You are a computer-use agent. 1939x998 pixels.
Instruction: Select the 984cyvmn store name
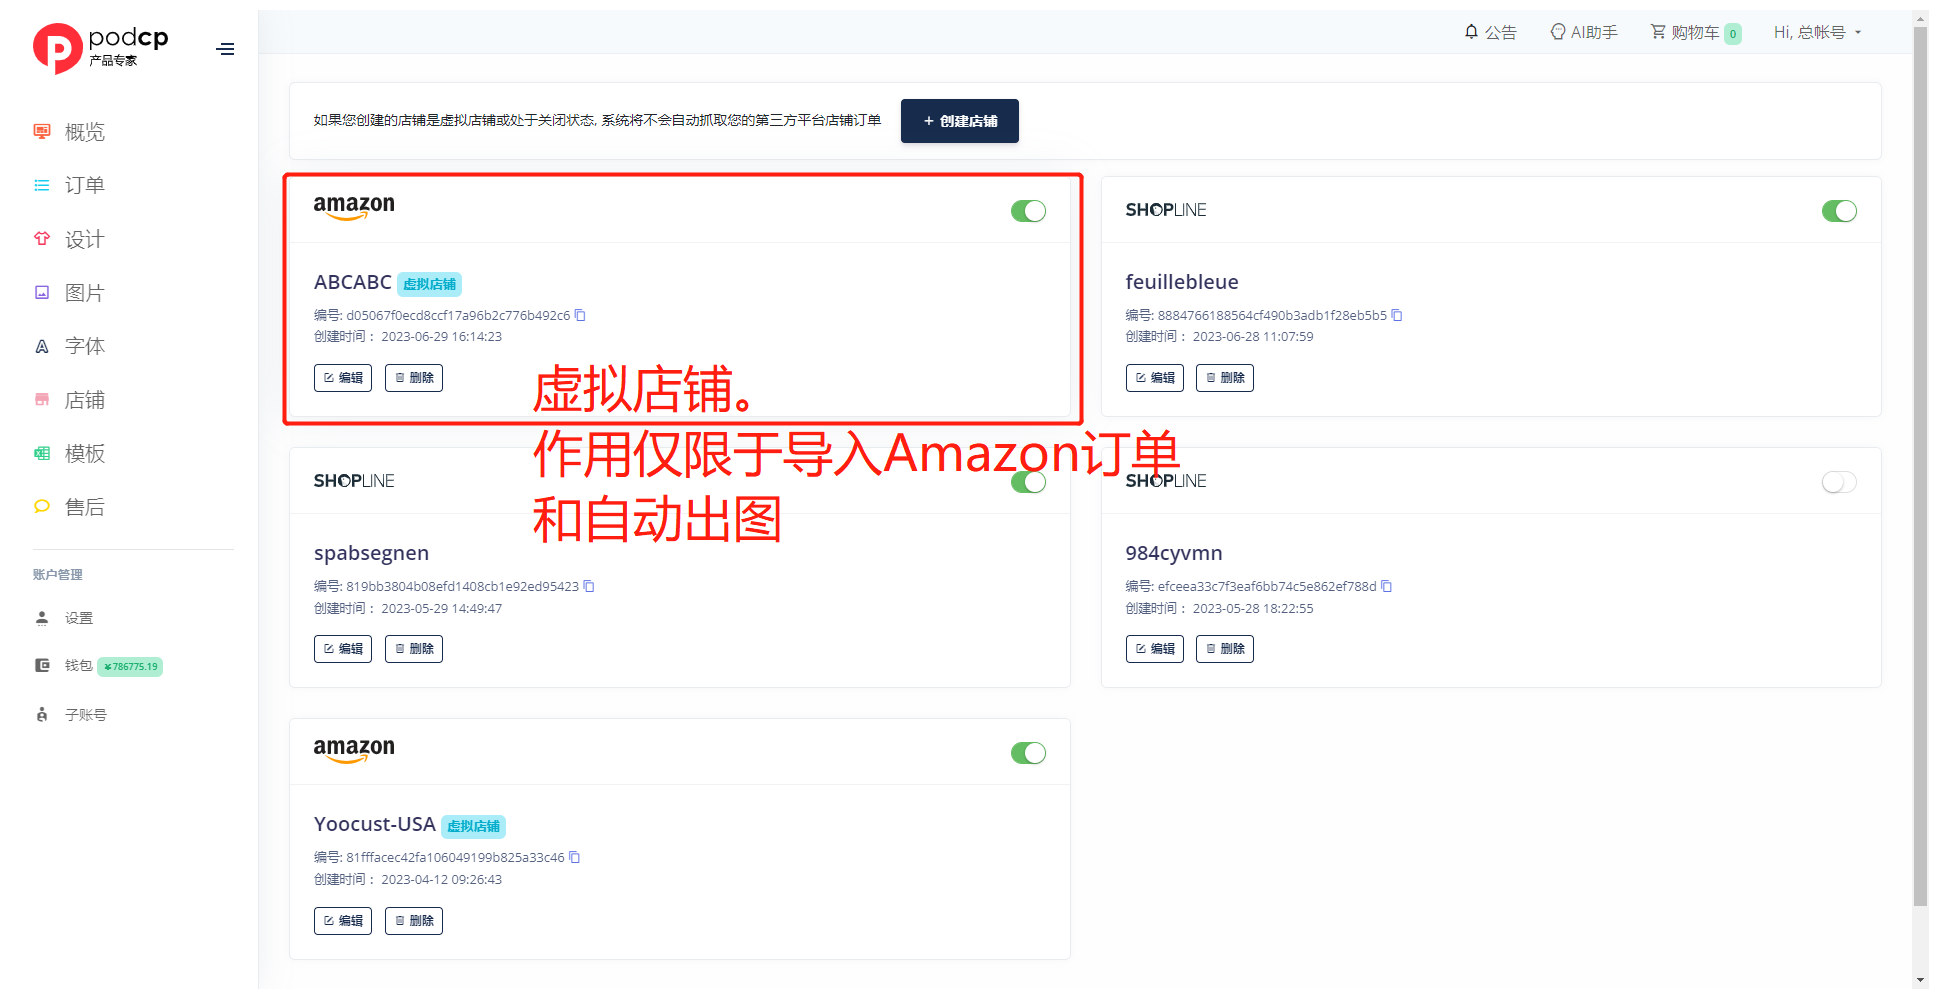(1174, 553)
